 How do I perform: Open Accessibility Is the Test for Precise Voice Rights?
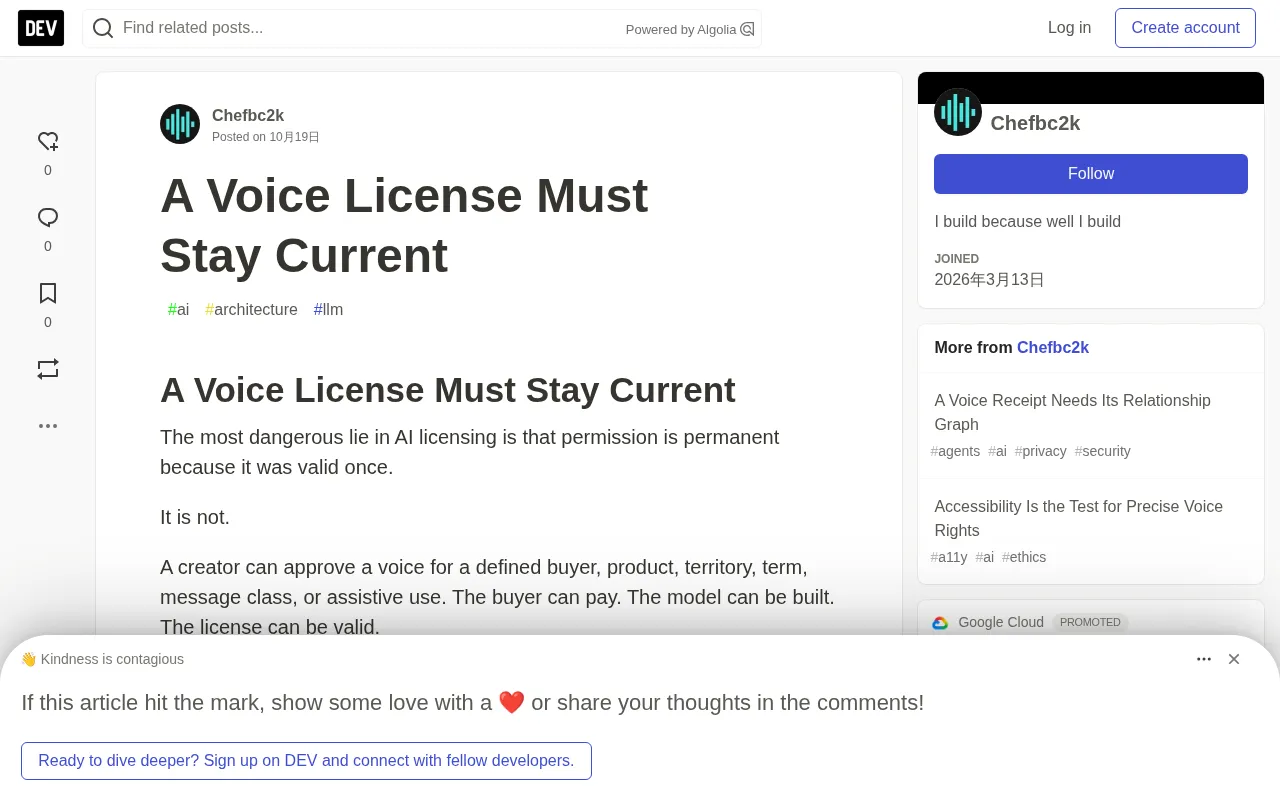point(1078,518)
